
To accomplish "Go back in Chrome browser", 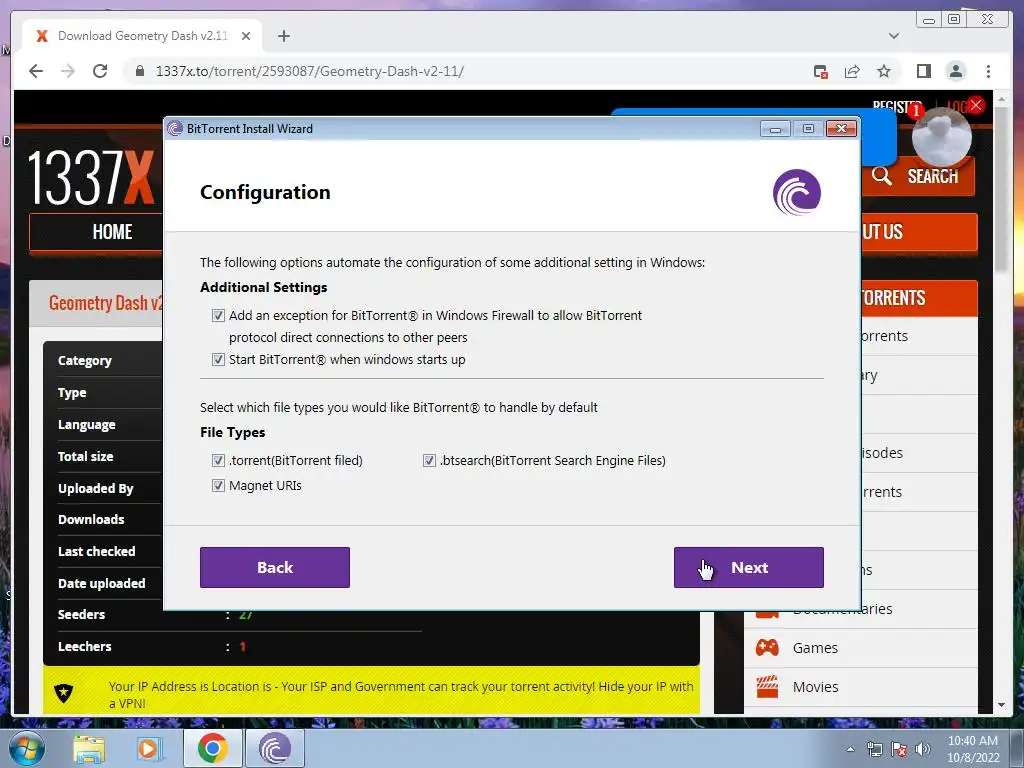I will pos(36,71).
